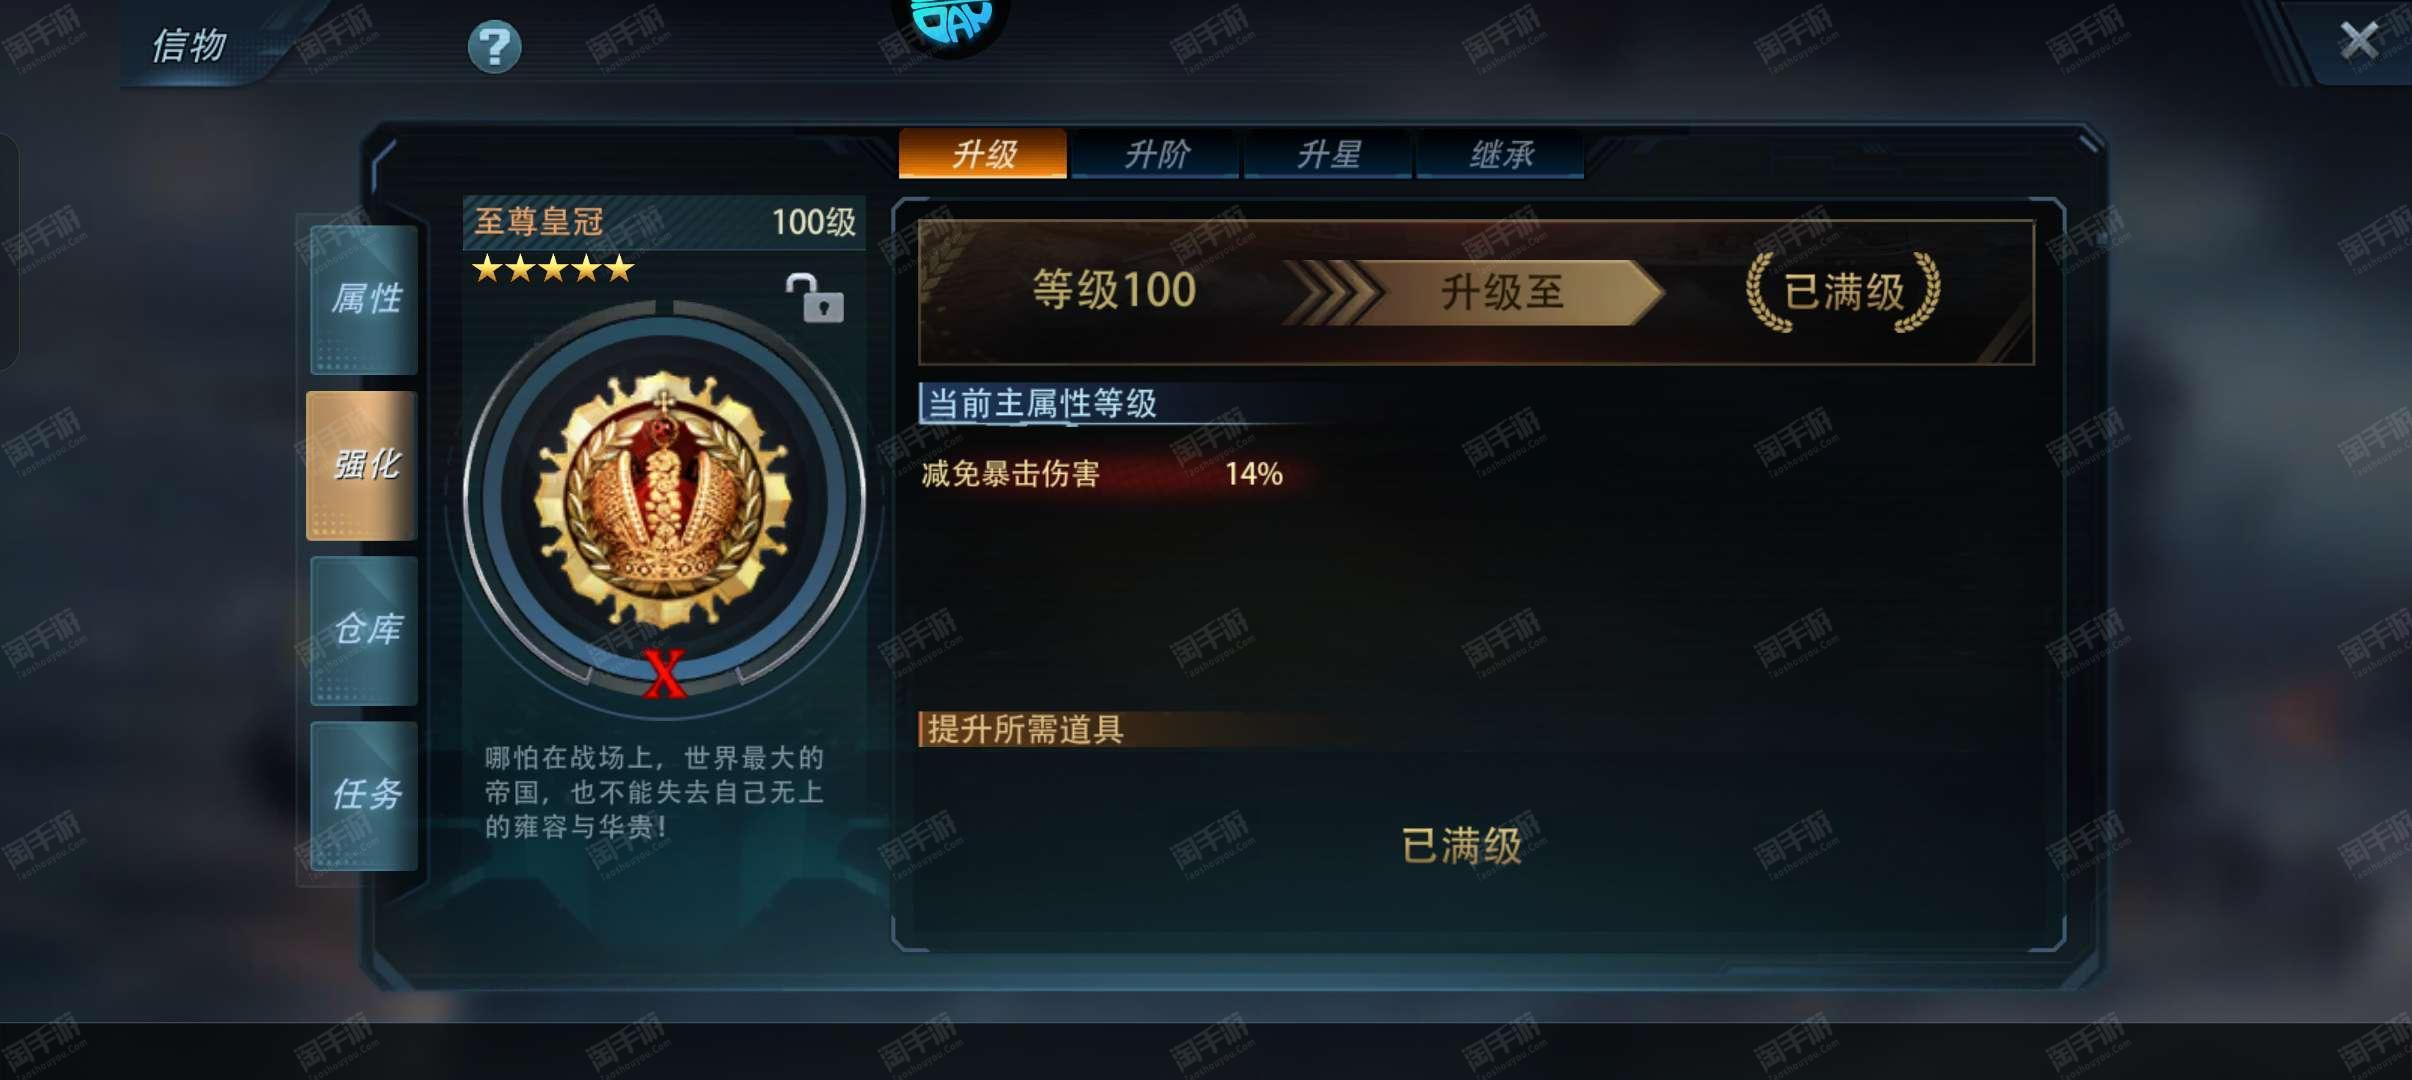The width and height of the screenshot is (2412, 1080).
Task: Click the five-star rating row
Action: coord(553,268)
